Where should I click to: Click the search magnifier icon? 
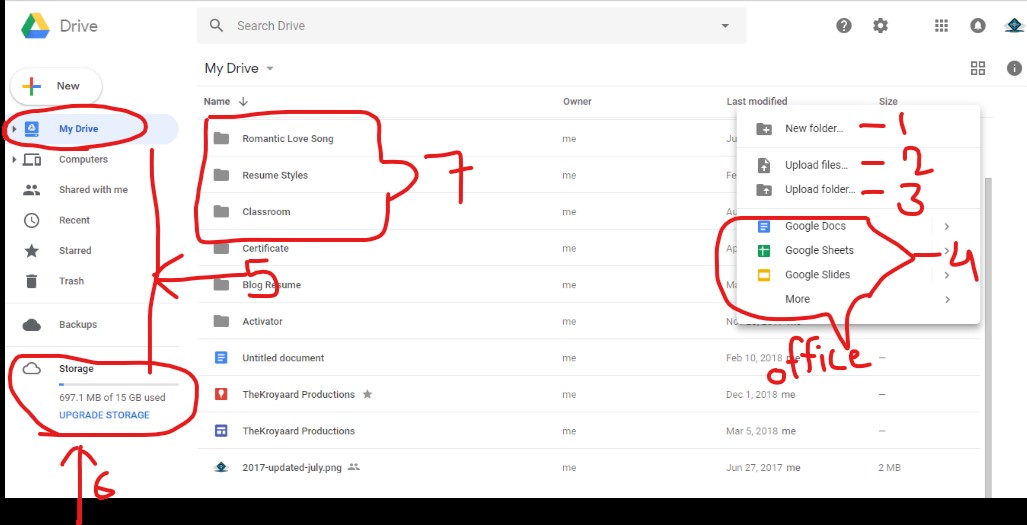pyautogui.click(x=216, y=26)
